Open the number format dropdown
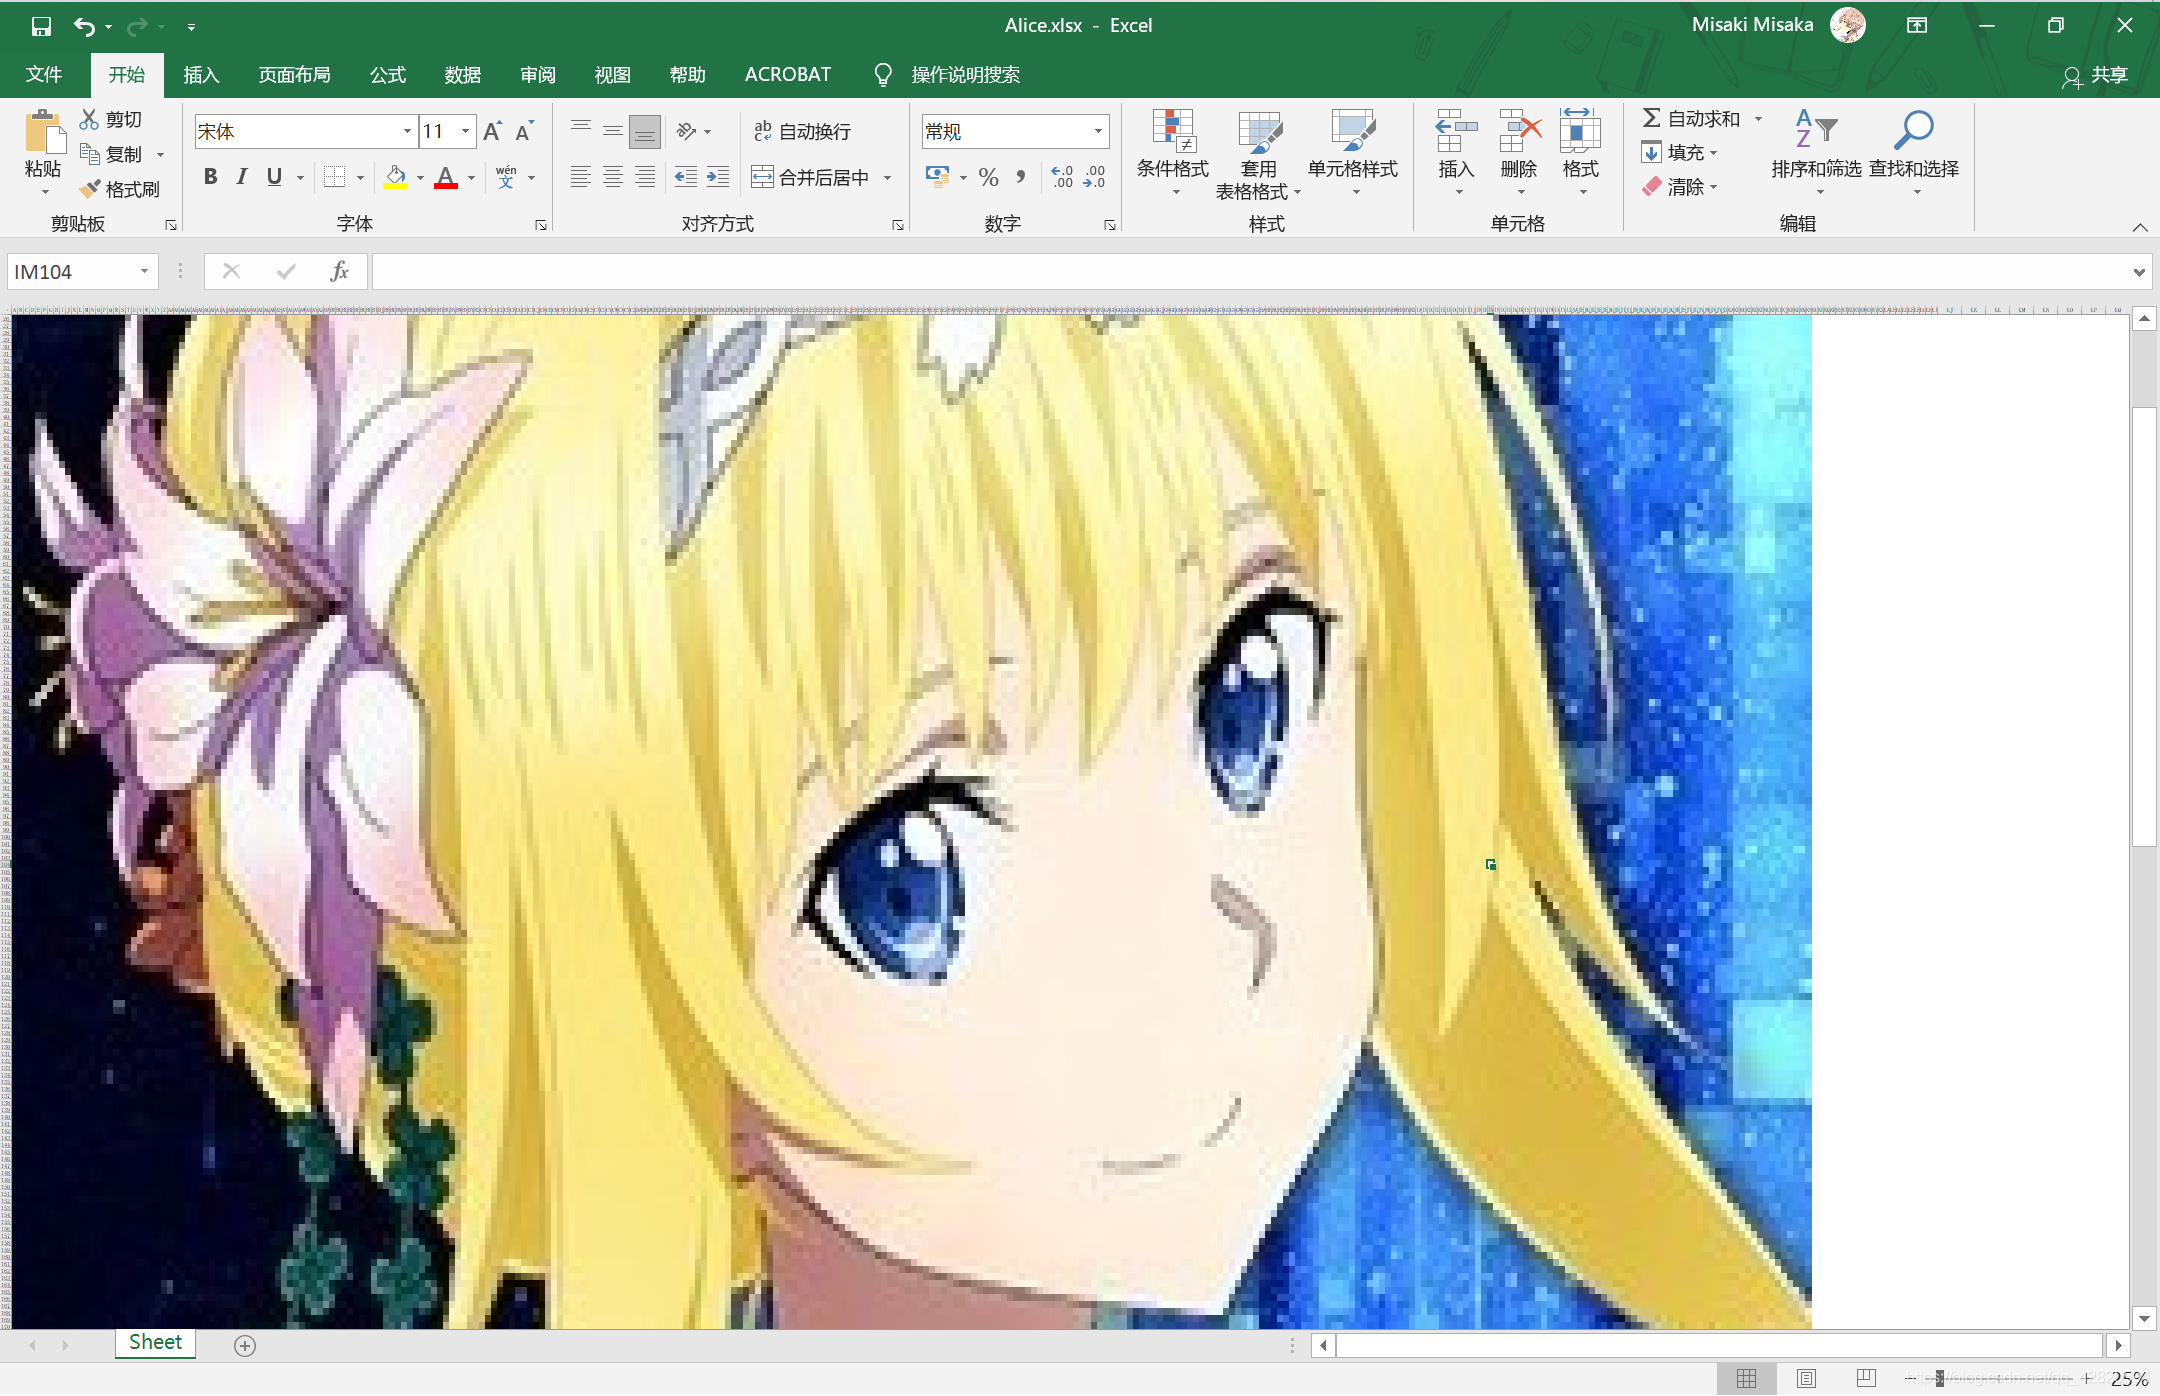The image size is (2160, 1396). [1096, 131]
